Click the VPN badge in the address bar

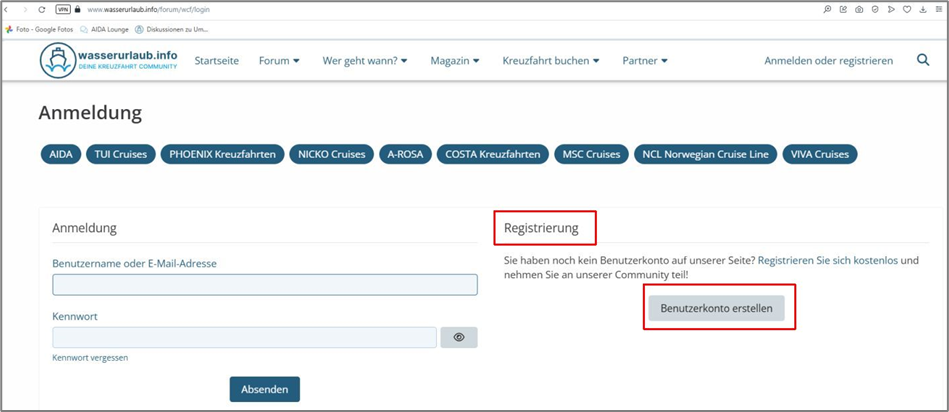pyautogui.click(x=63, y=9)
